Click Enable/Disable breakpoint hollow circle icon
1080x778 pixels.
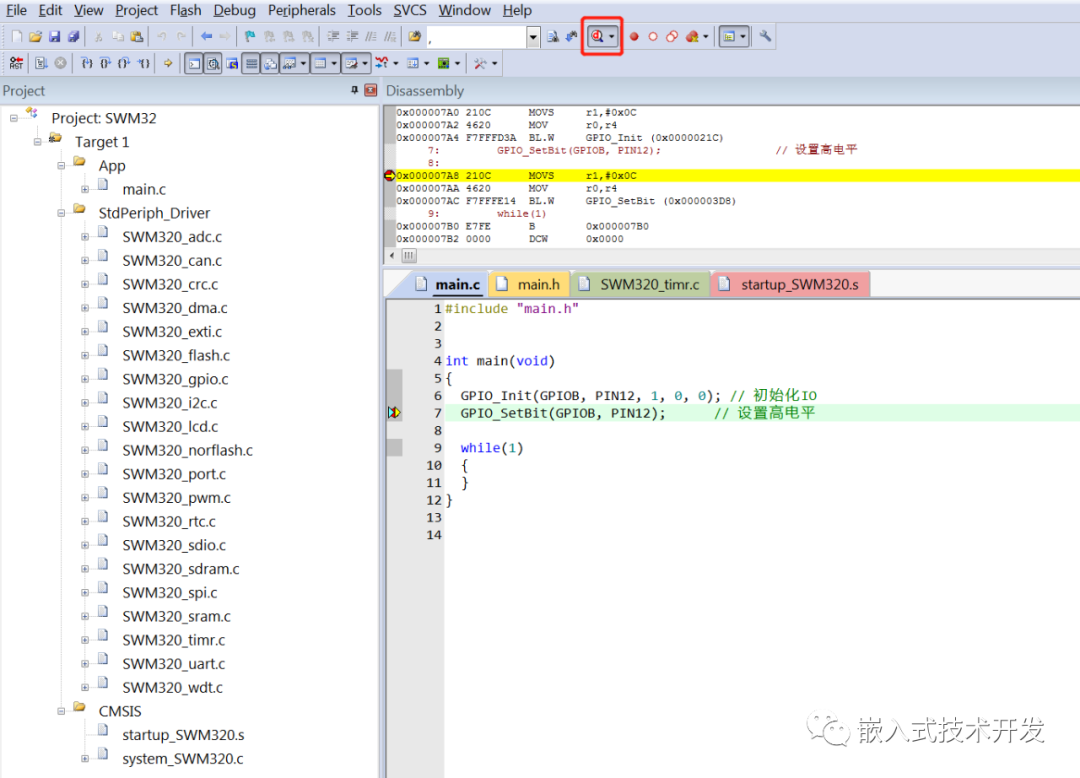coord(652,36)
